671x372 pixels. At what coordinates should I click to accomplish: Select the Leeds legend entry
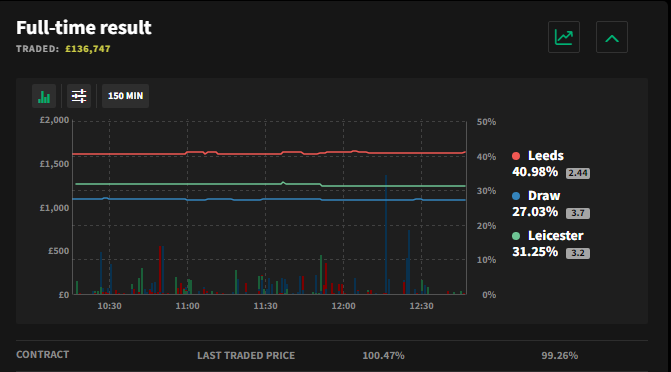pyautogui.click(x=546, y=155)
